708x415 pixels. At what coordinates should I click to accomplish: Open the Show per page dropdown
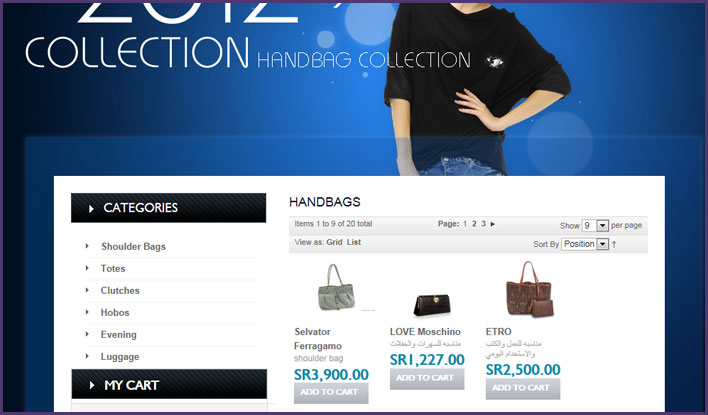point(595,225)
